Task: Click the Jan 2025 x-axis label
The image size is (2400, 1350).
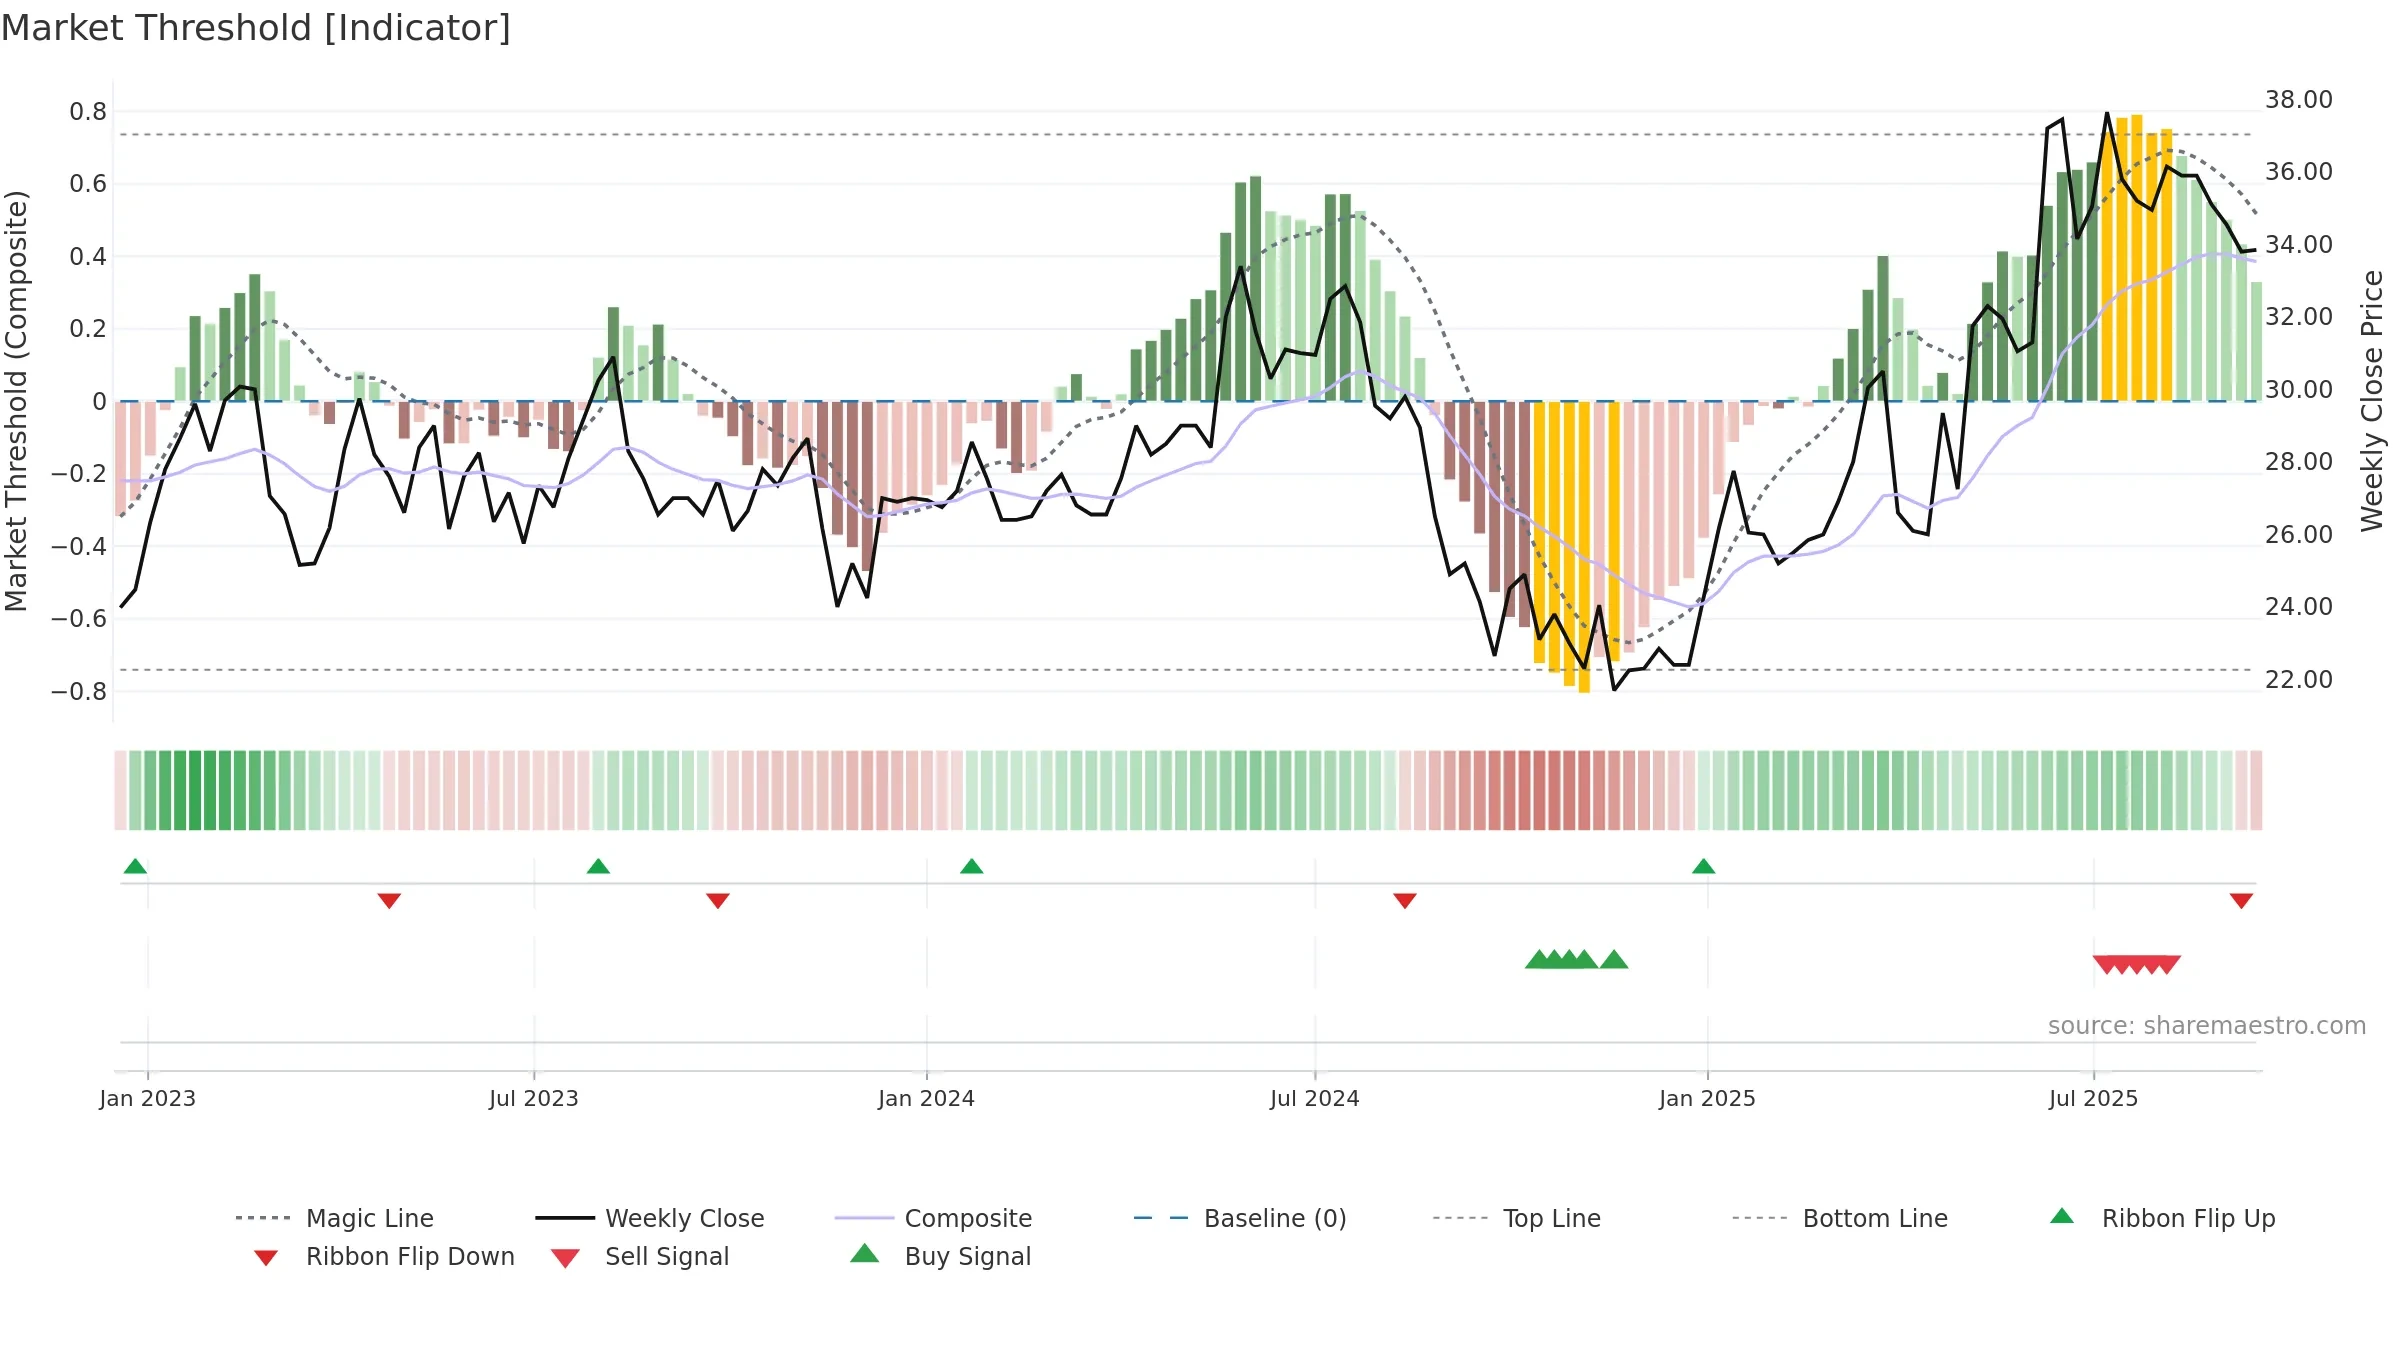Action: (1707, 1098)
